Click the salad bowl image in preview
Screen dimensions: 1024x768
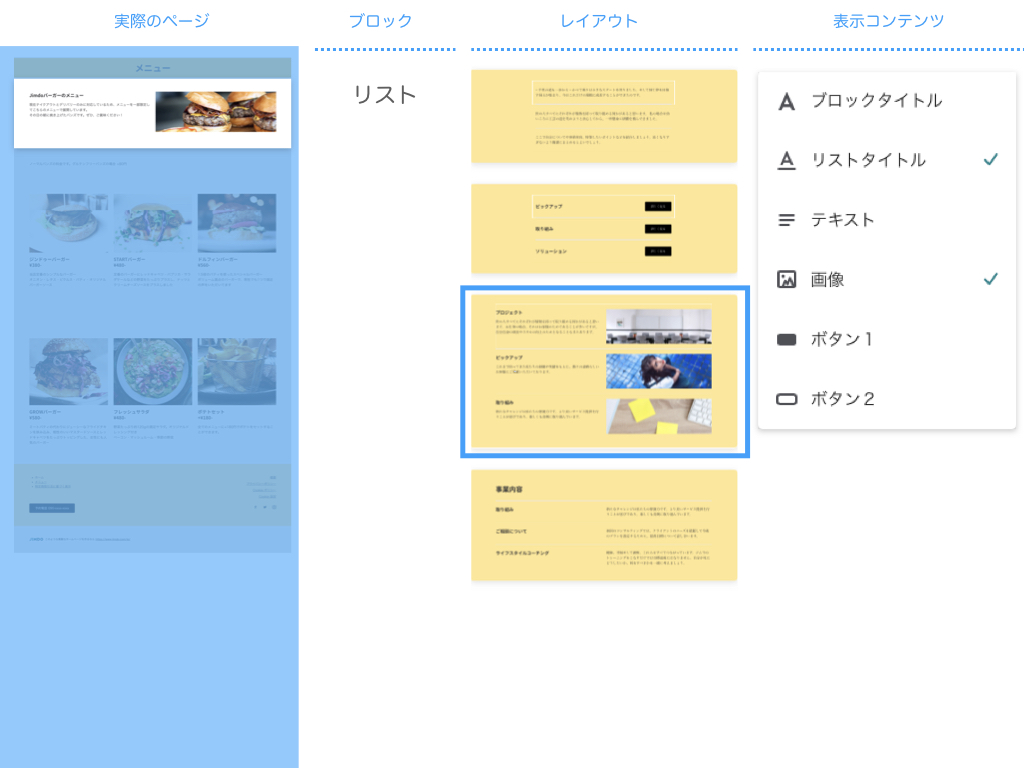(x=153, y=371)
